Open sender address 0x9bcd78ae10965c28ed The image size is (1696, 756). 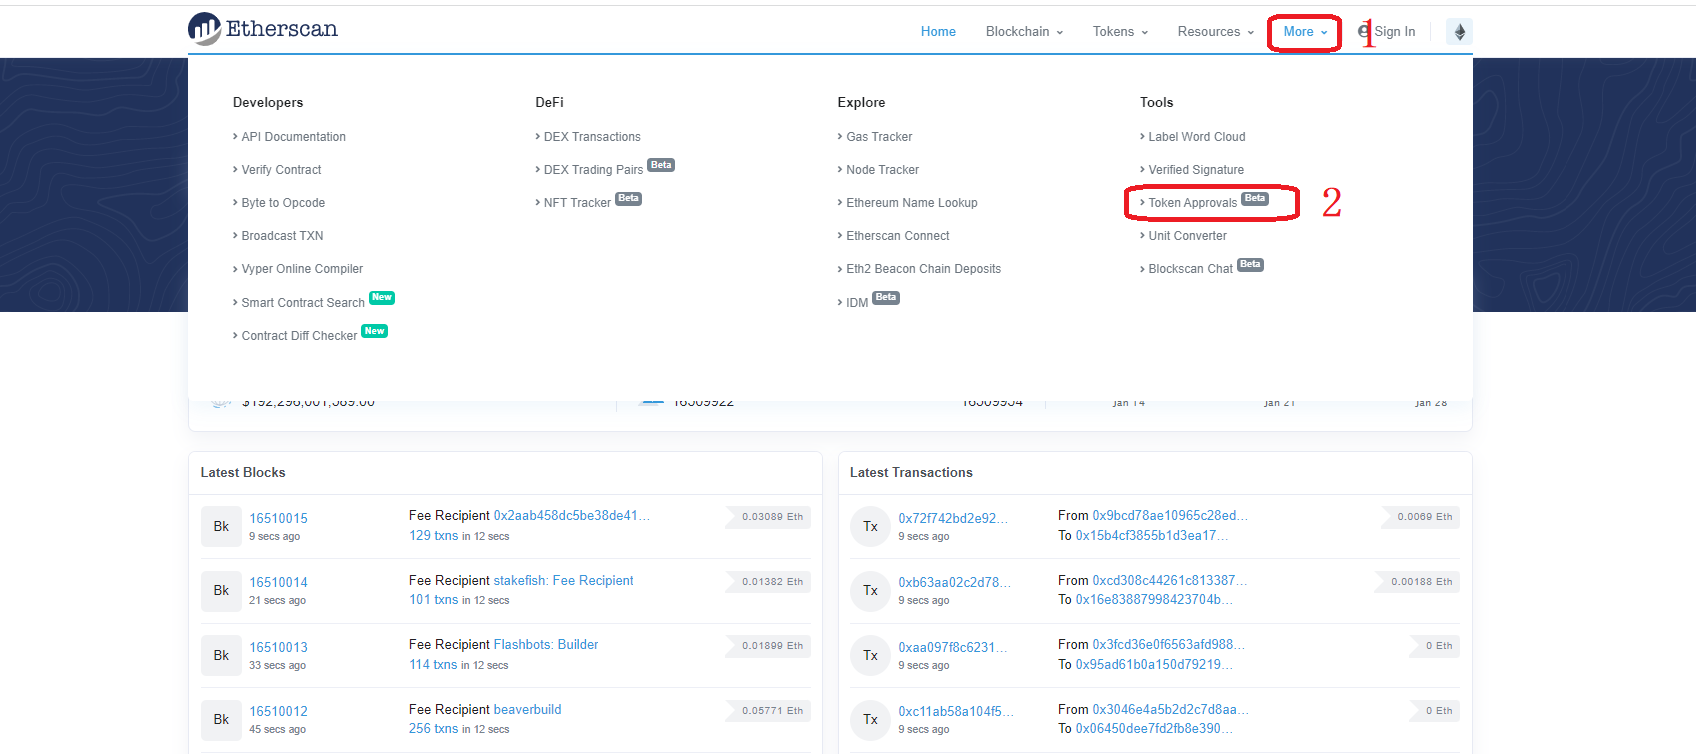tap(1170, 516)
